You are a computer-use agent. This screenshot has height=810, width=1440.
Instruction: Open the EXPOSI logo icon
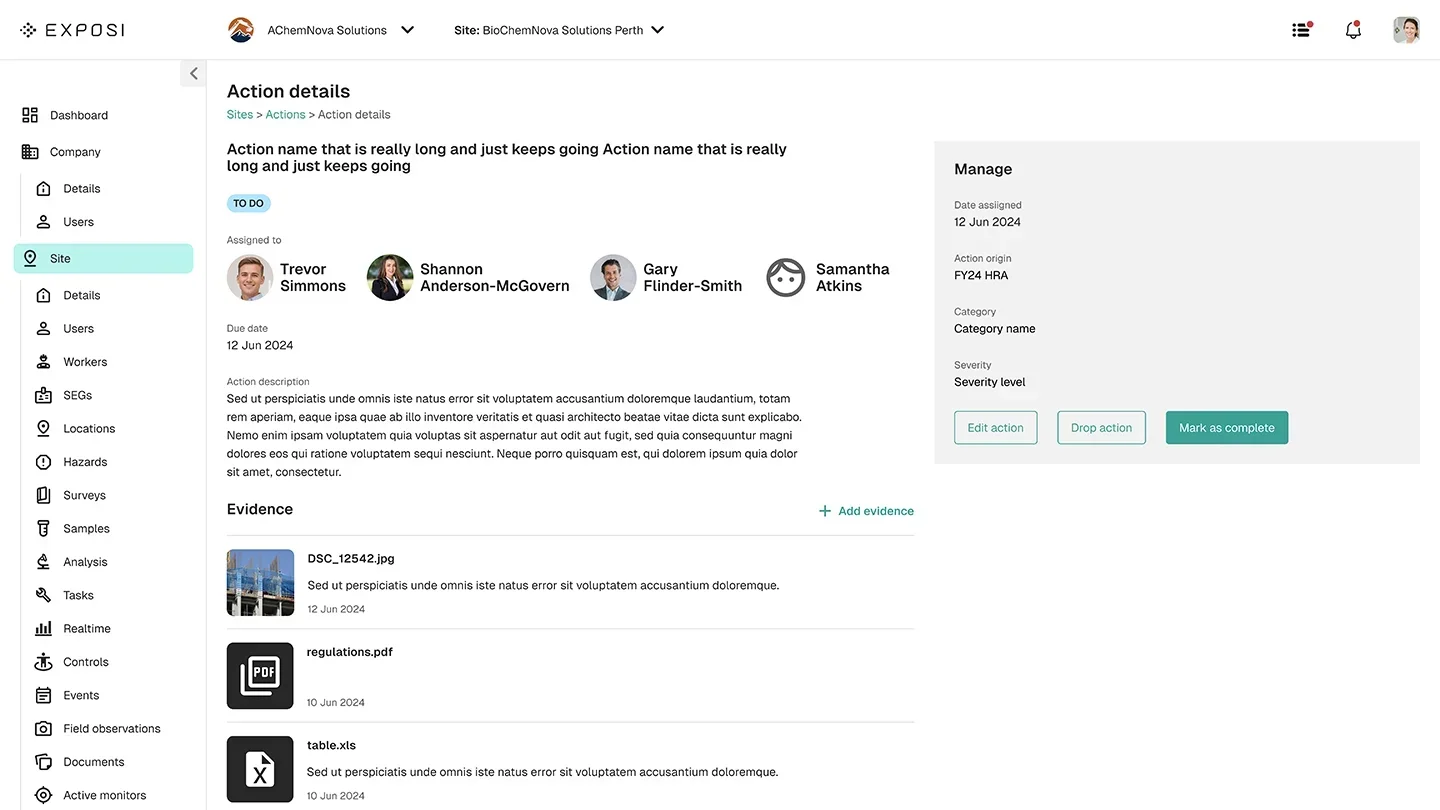click(x=26, y=30)
